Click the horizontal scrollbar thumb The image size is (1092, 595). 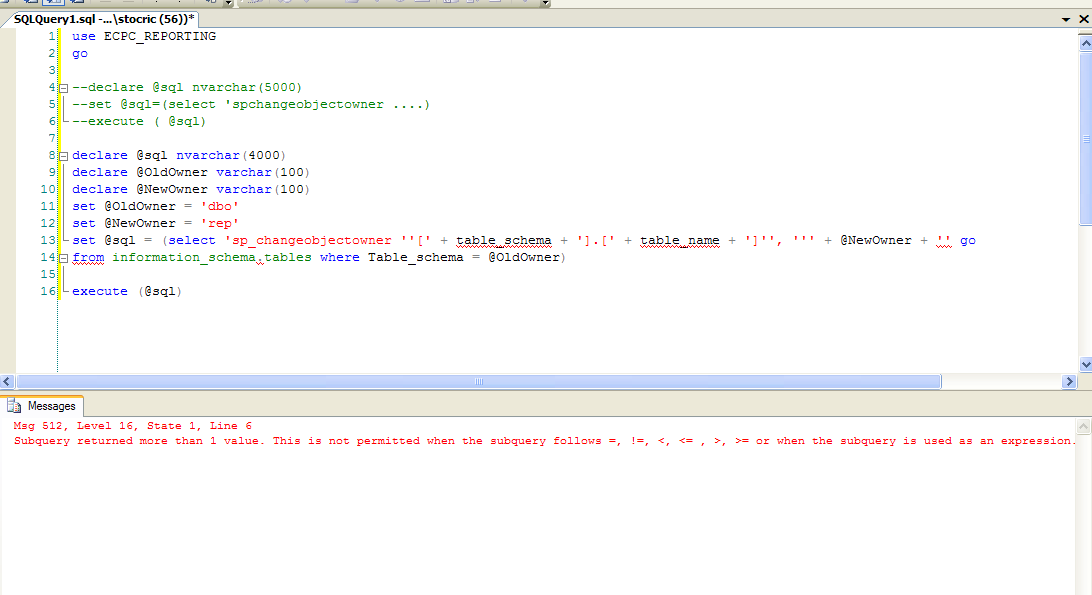pos(478,381)
